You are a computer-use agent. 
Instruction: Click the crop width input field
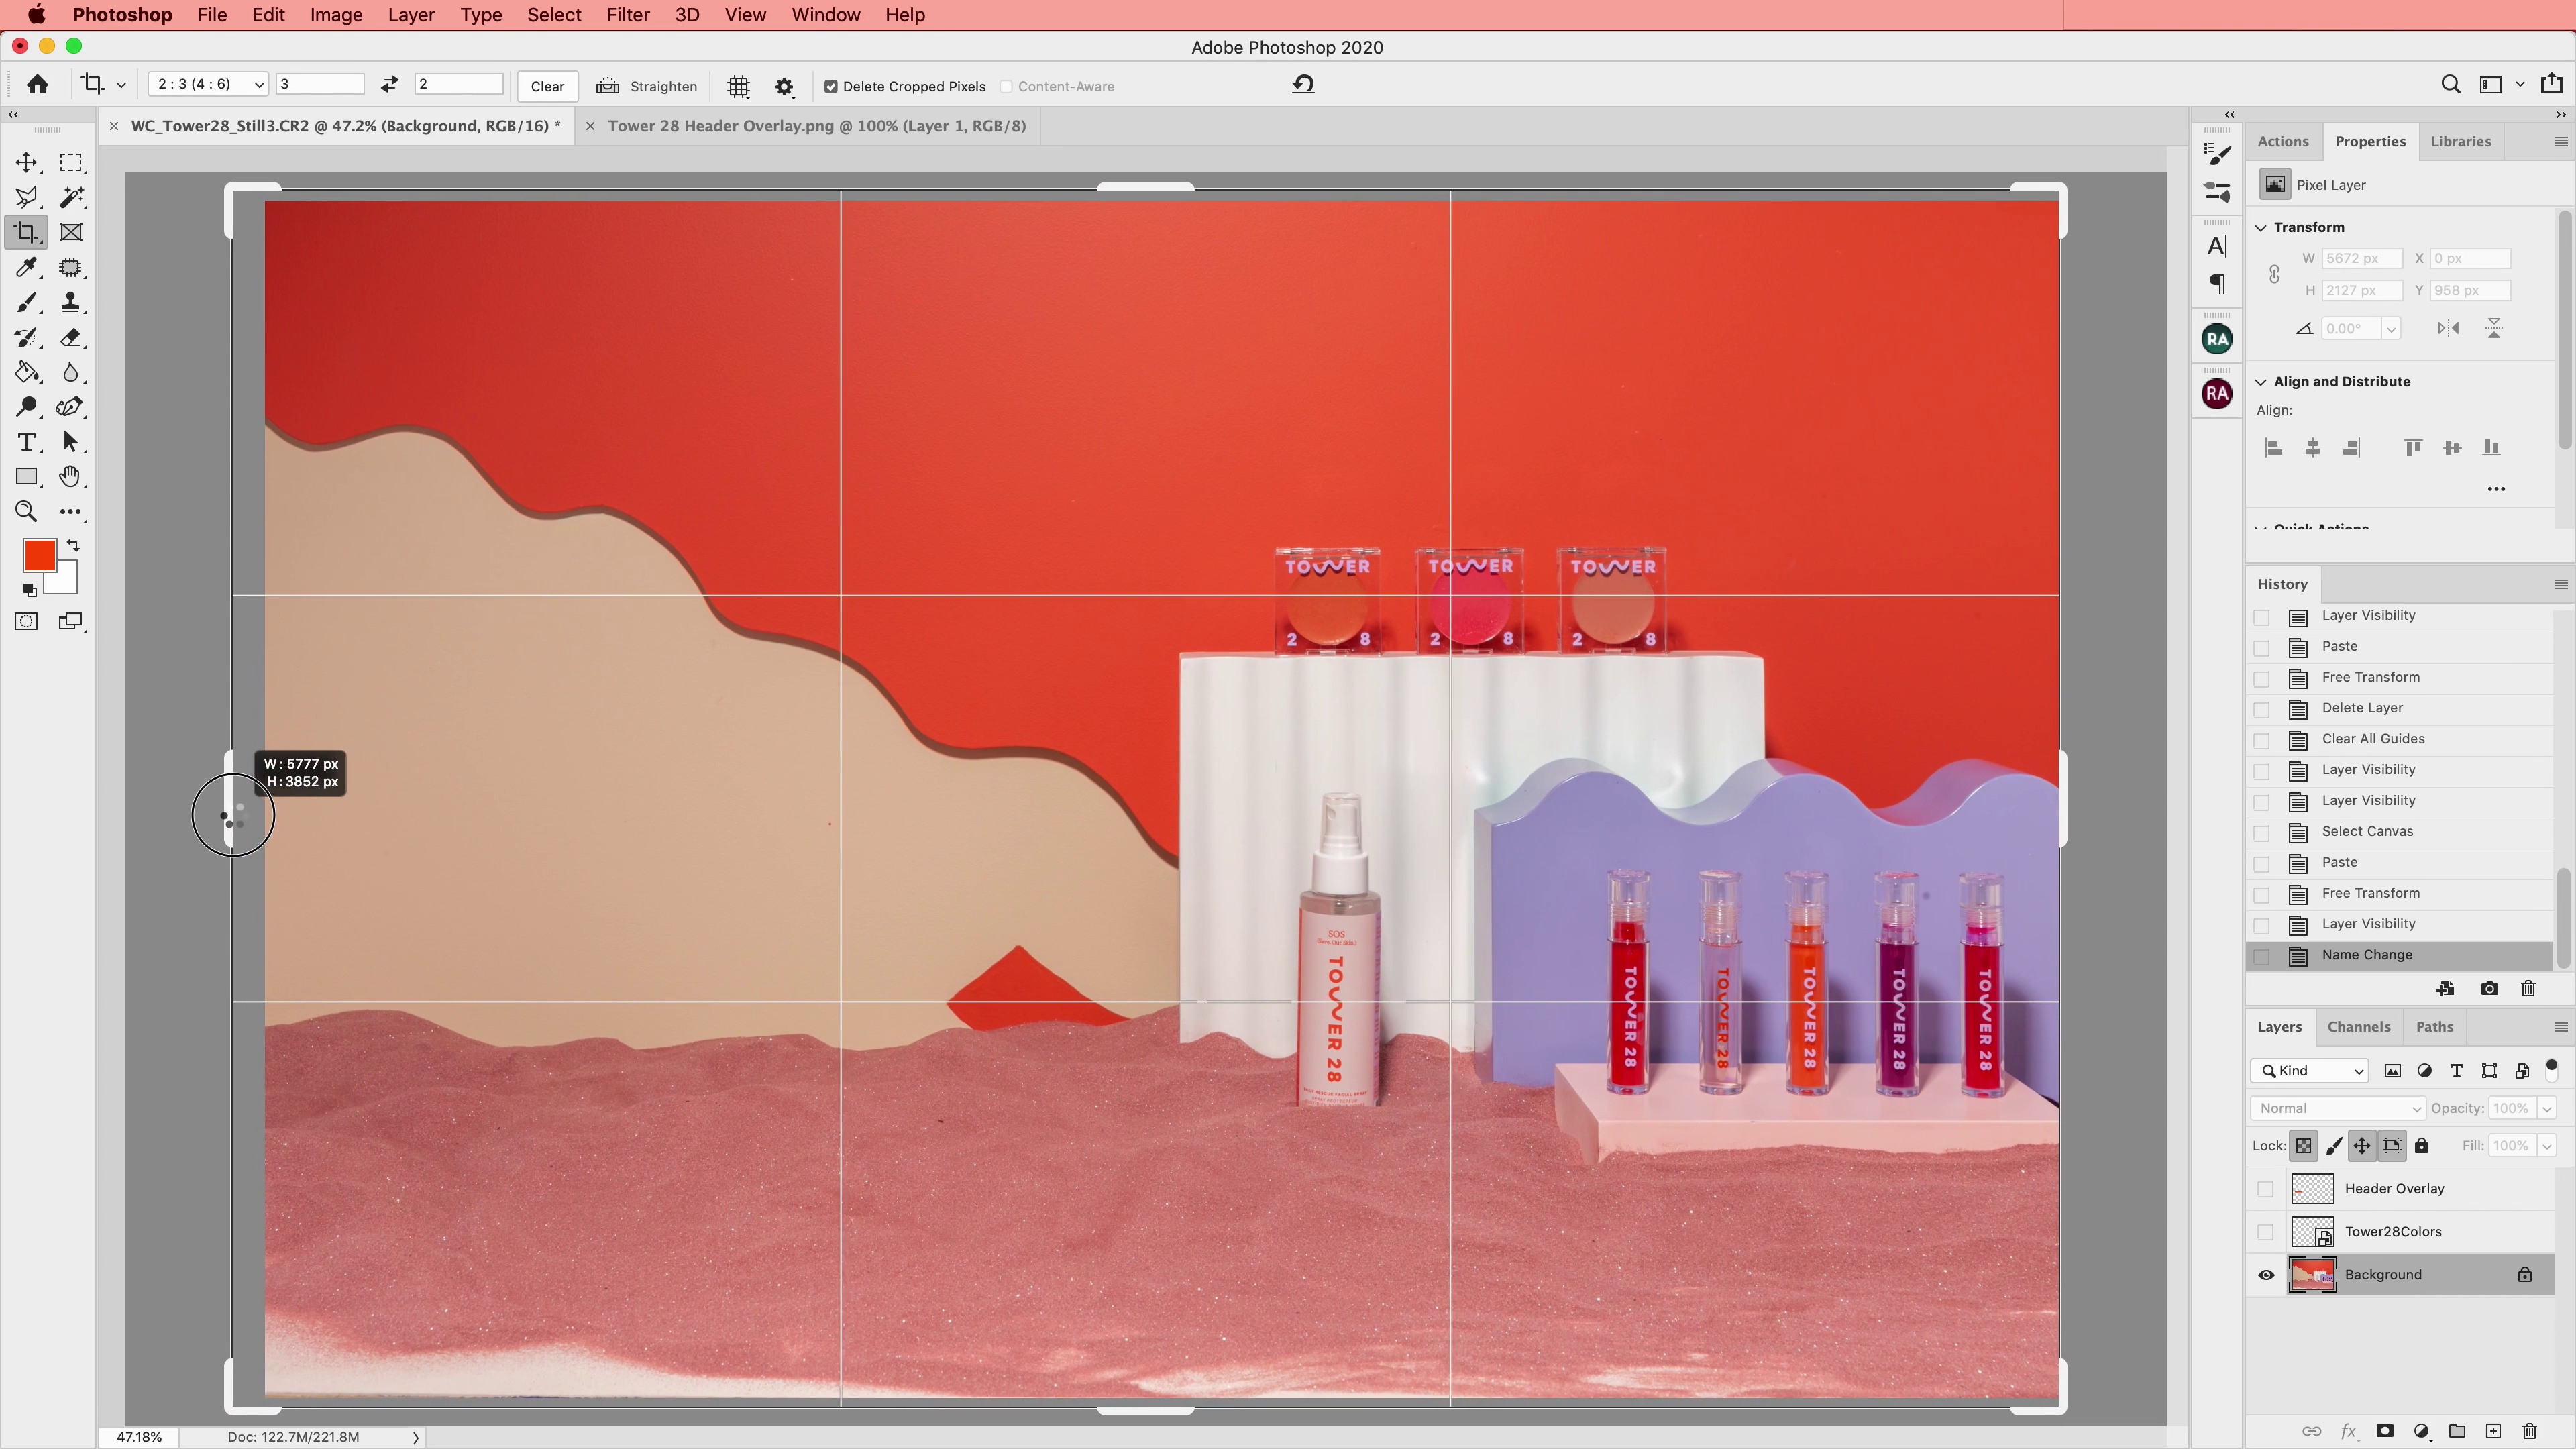click(x=320, y=85)
